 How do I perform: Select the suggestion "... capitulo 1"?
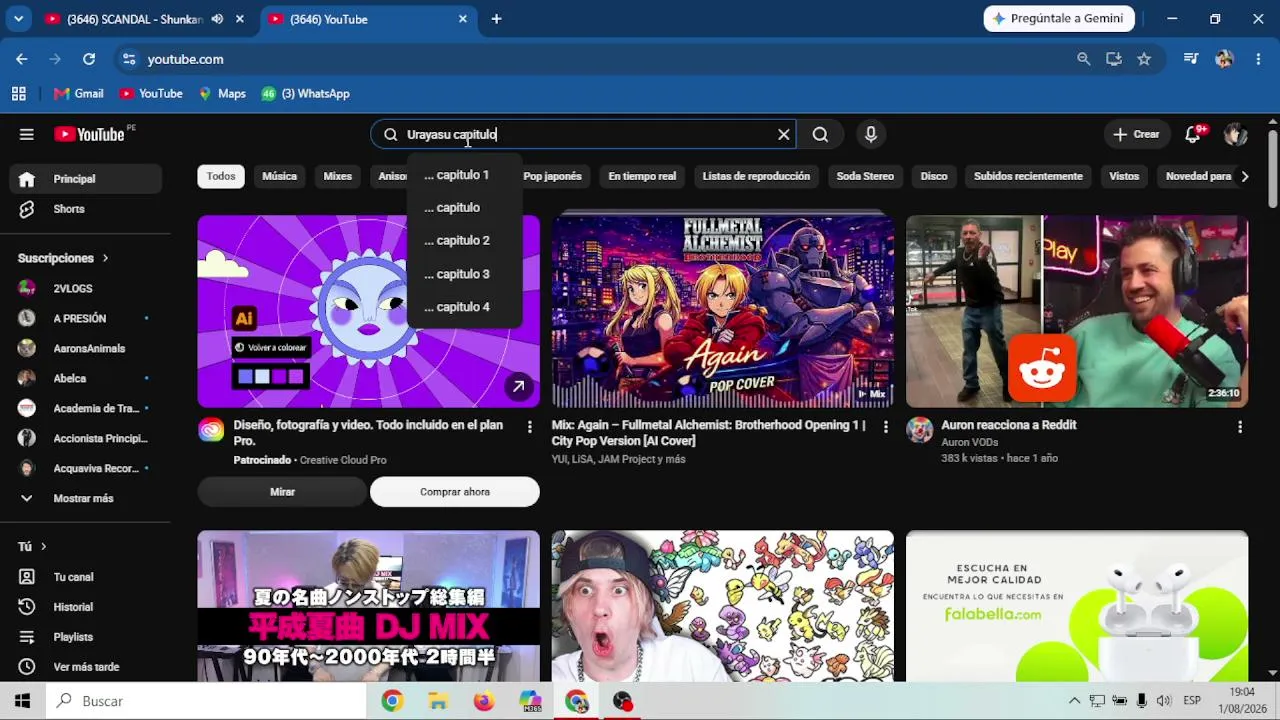point(464,175)
